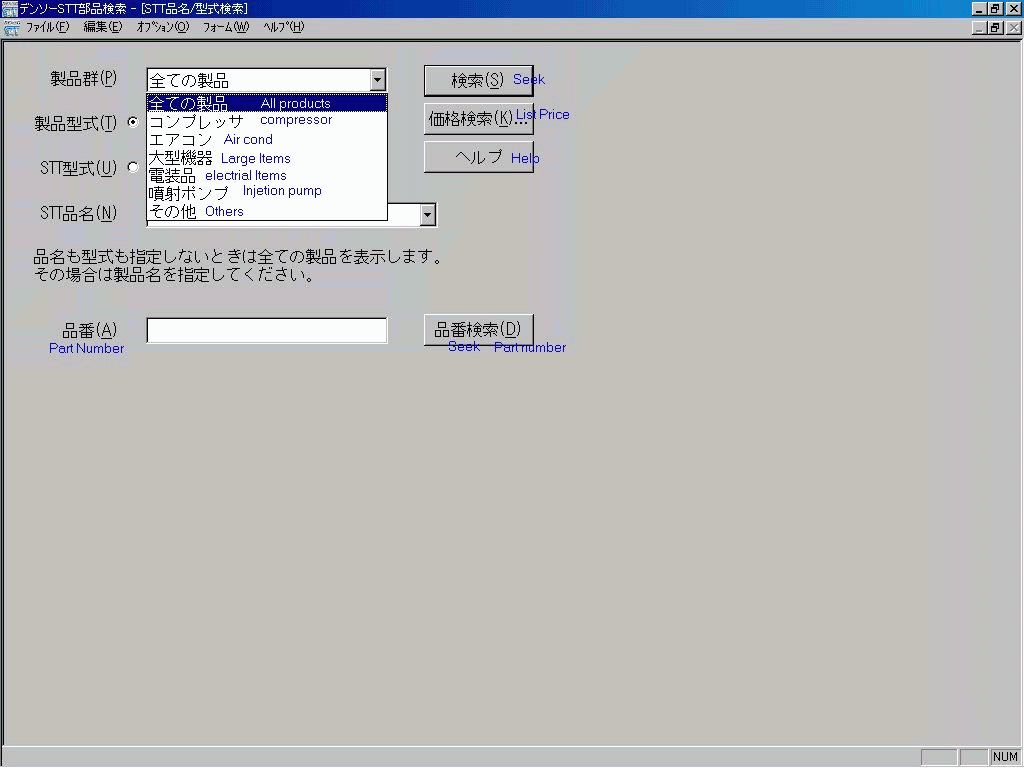Click the 品番検索 Part number search button
This screenshot has width=1024, height=768.
point(478,330)
